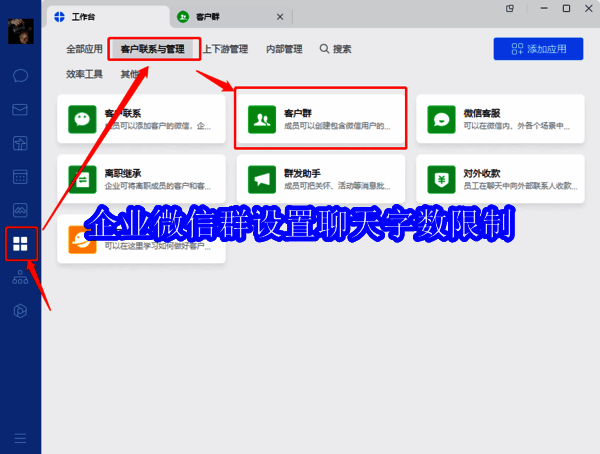Click the 客户联系 green chat icon

[82, 119]
